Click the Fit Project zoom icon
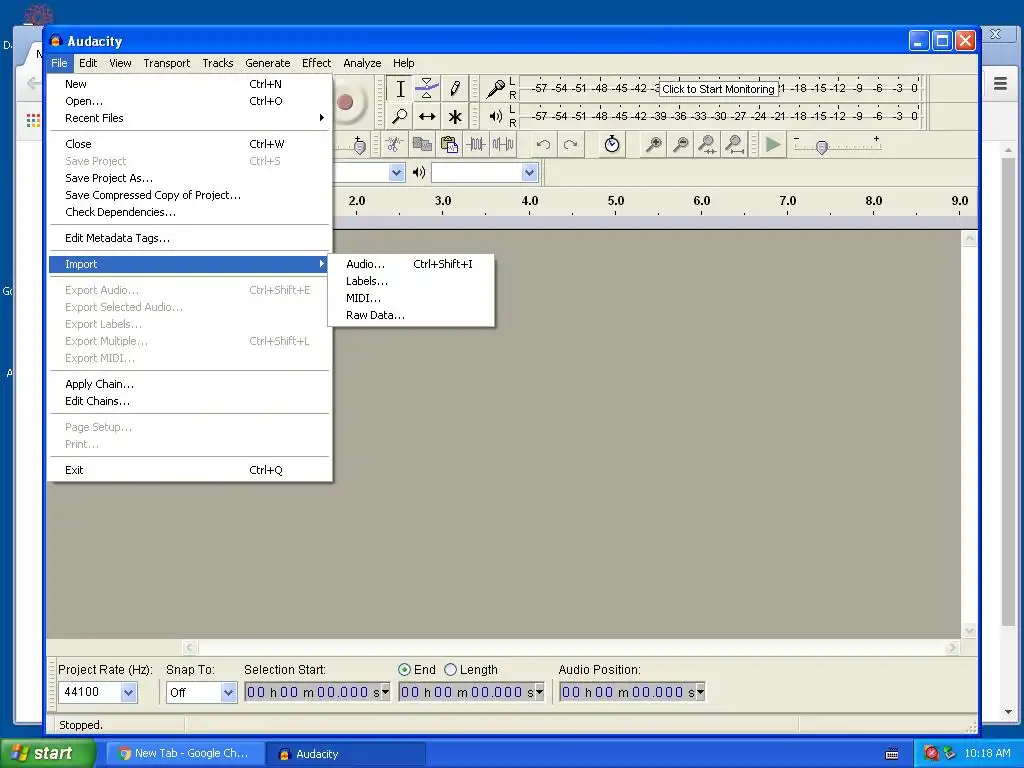The image size is (1024, 768). click(x=735, y=144)
